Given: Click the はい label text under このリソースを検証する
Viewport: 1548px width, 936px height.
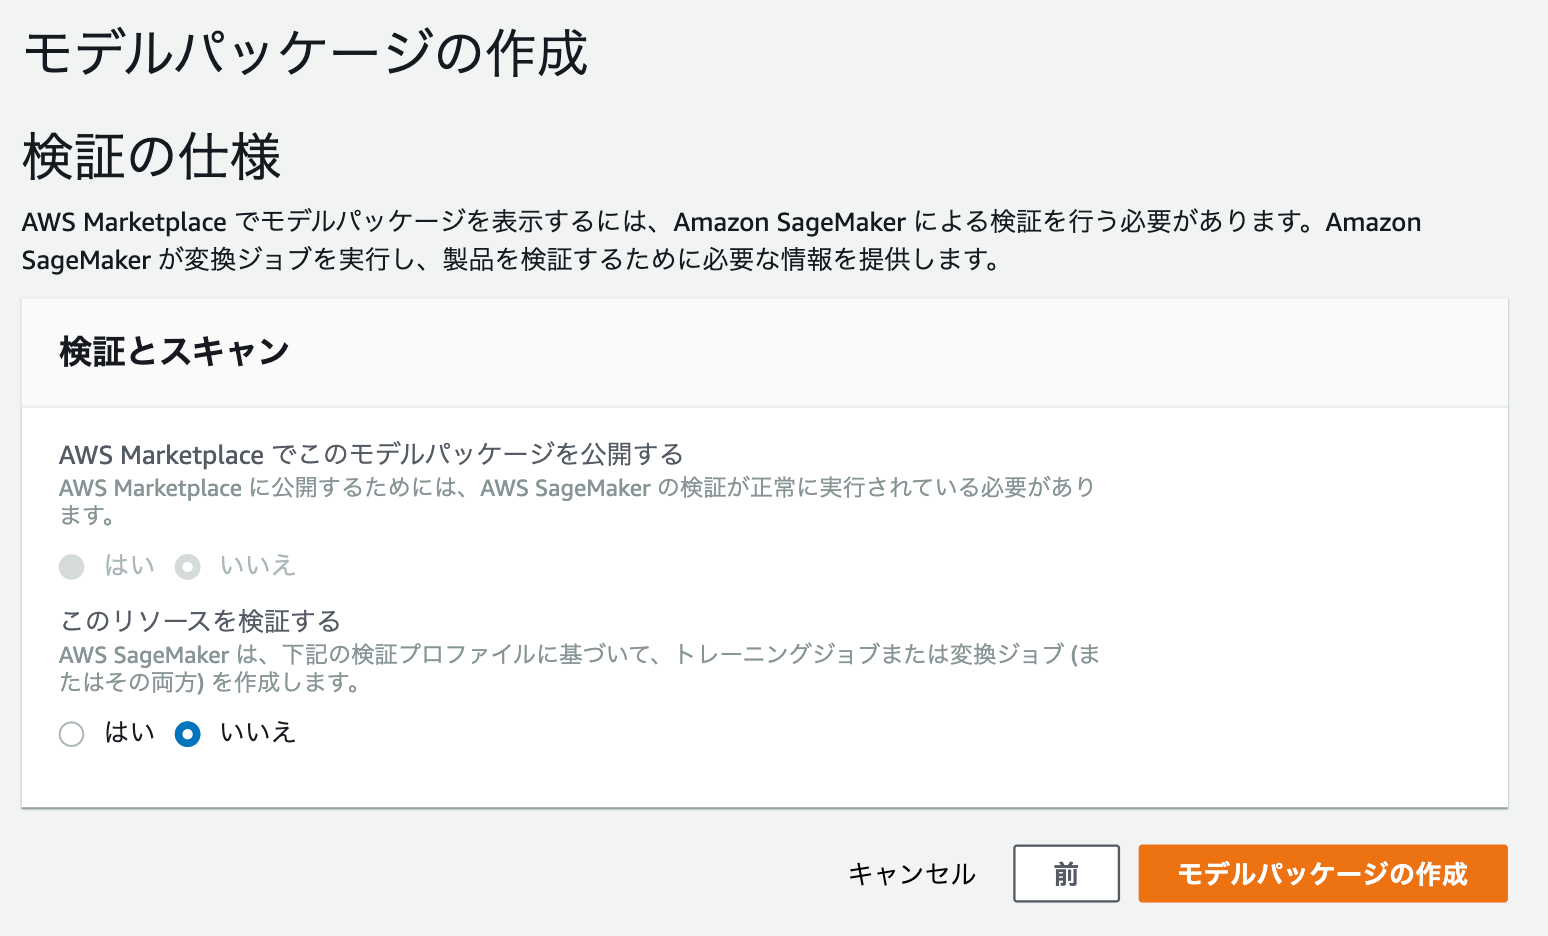Looking at the screenshot, I should click(130, 733).
